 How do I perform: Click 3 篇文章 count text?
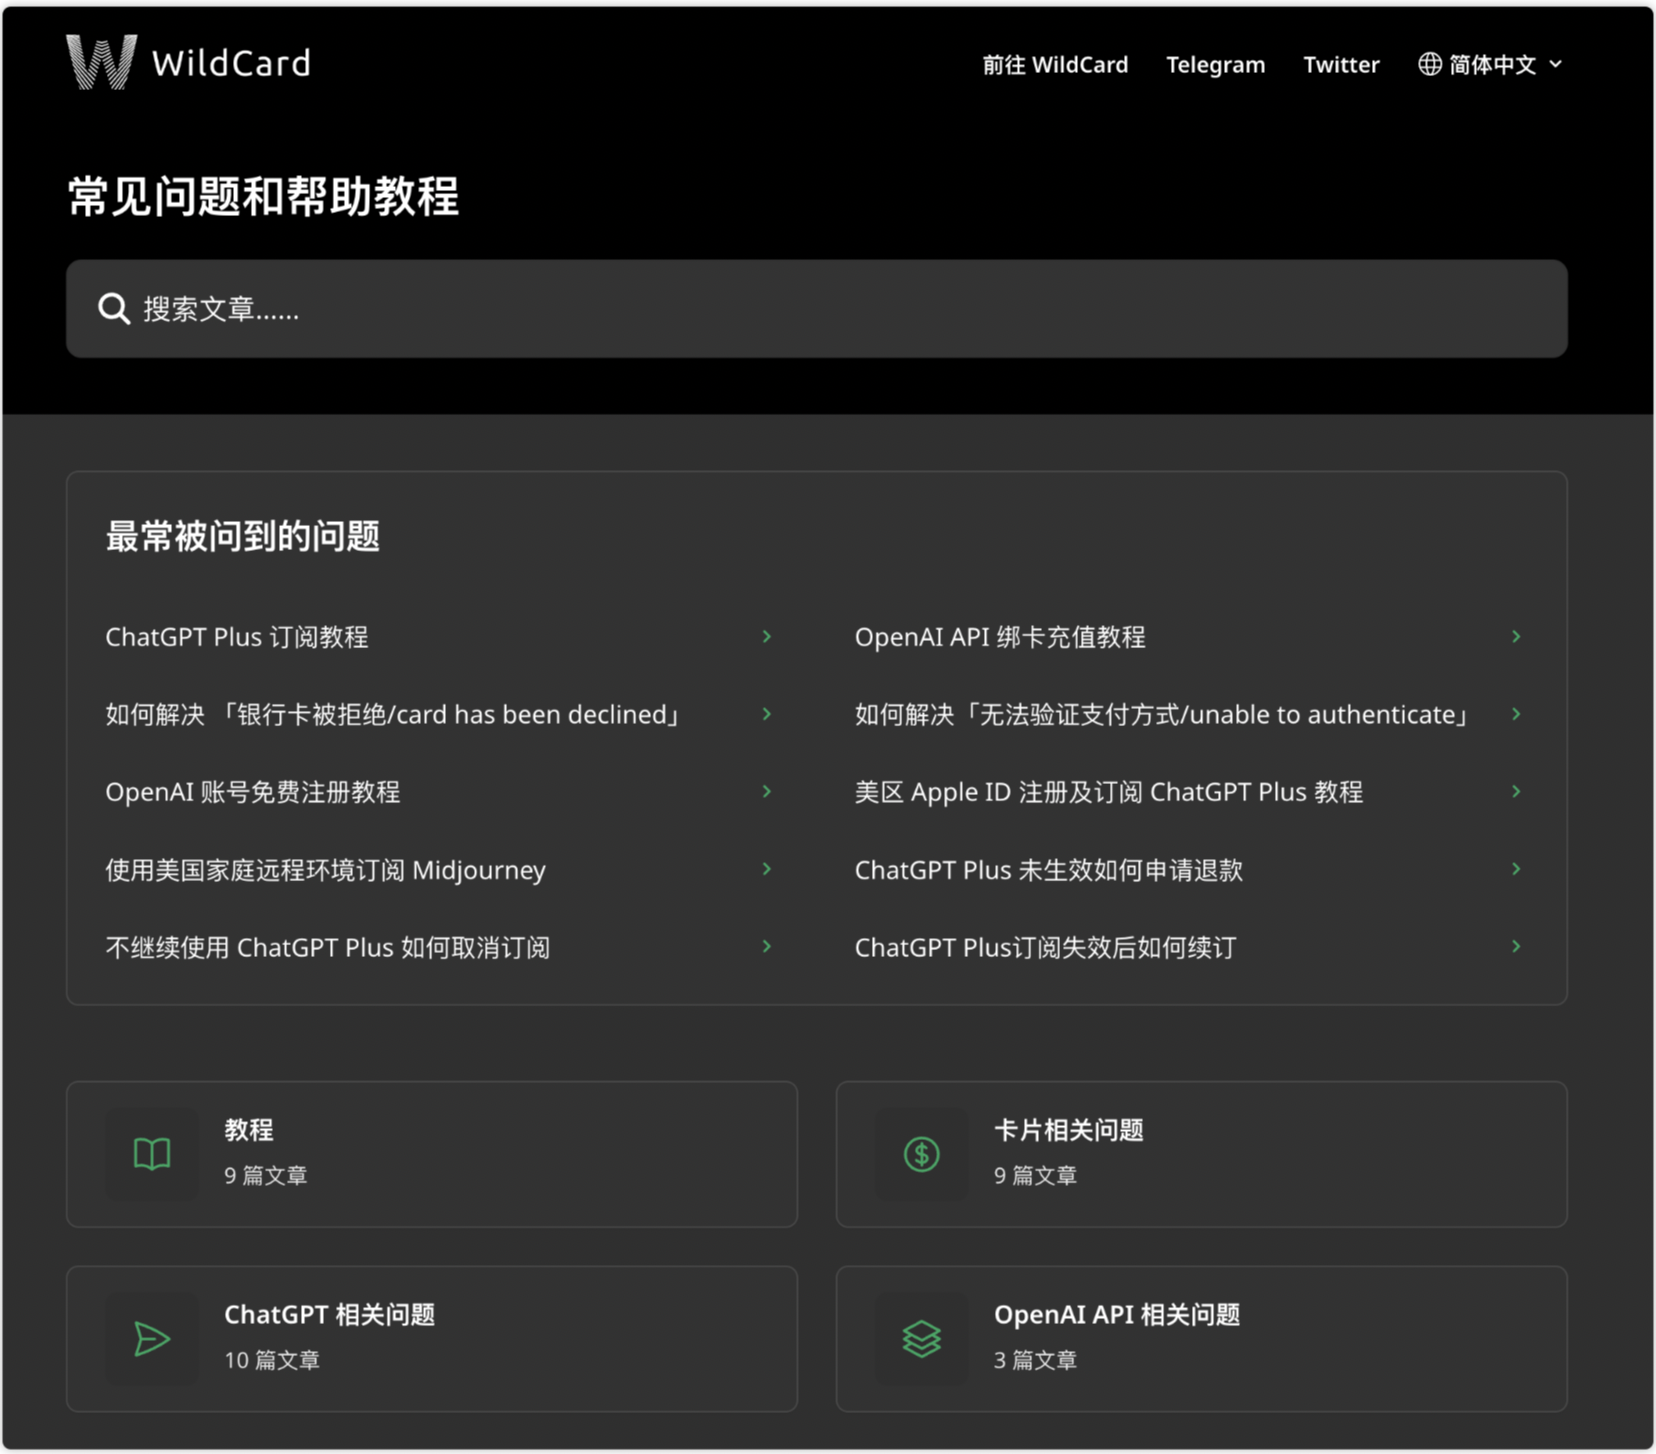(1035, 1360)
